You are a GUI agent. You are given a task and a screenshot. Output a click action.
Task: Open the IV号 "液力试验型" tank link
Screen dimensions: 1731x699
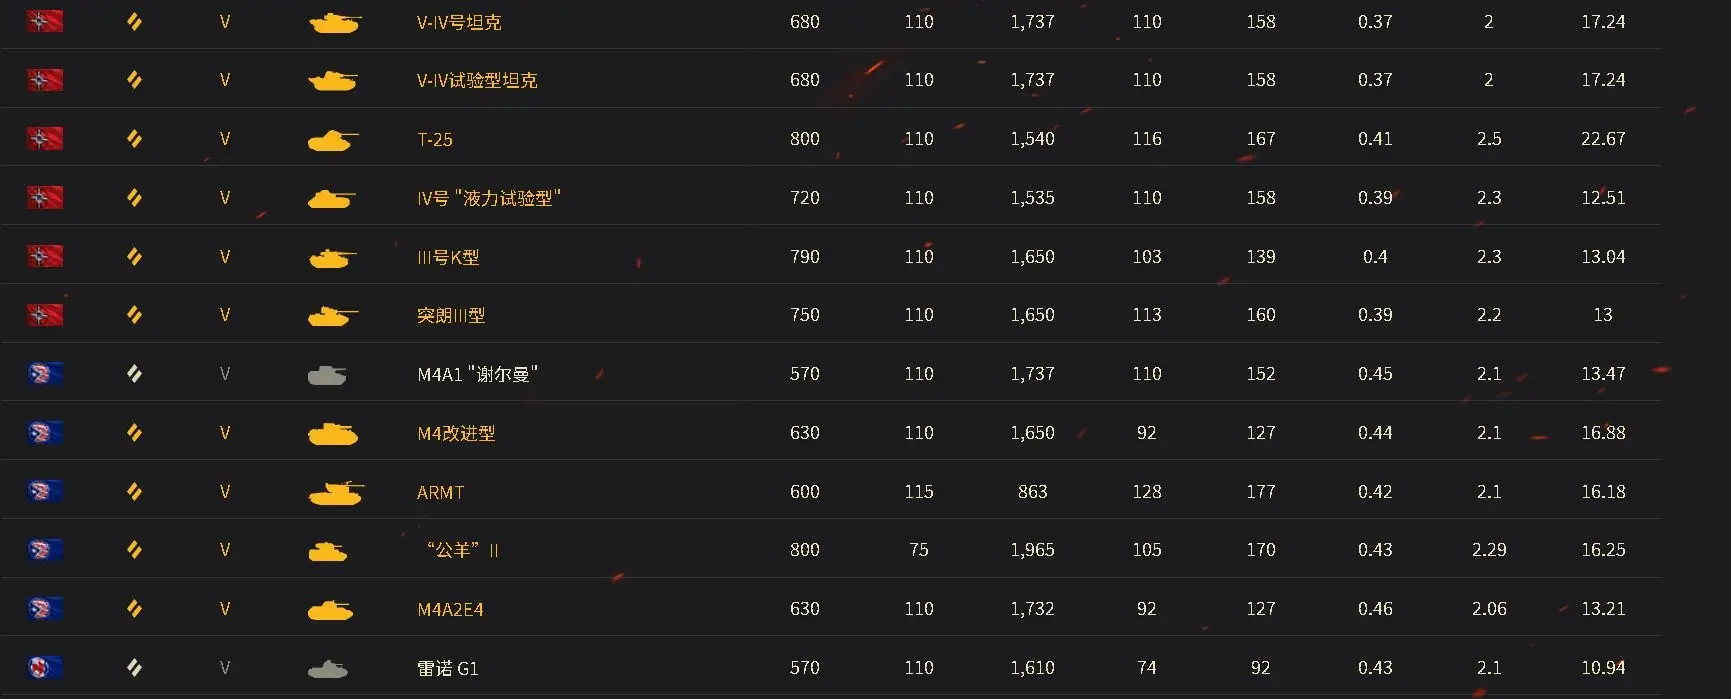[488, 198]
